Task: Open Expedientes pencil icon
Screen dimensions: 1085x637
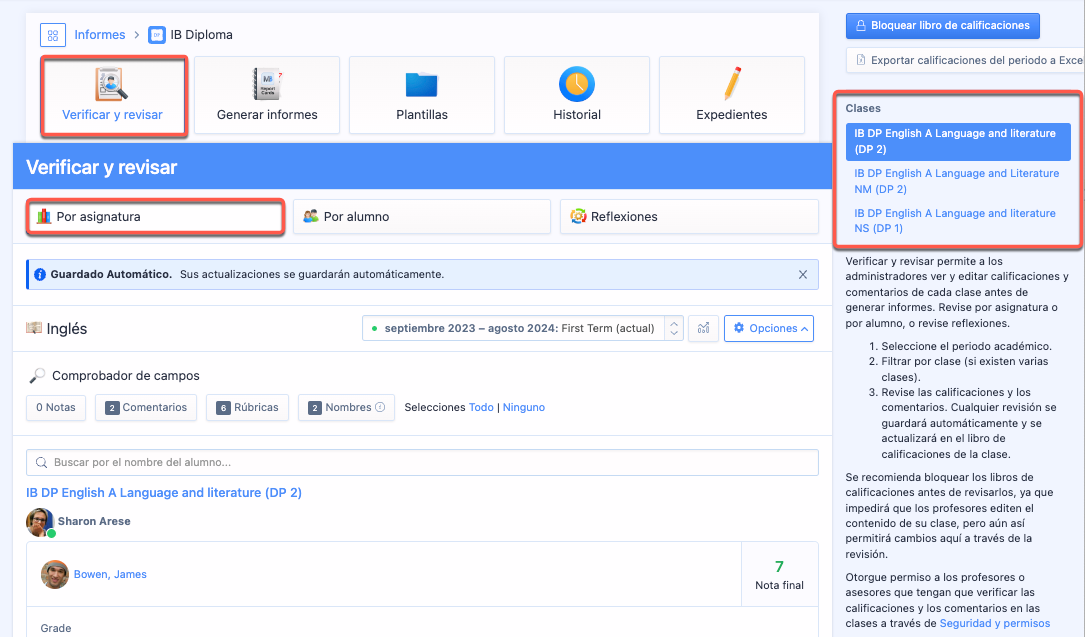Action: (x=732, y=84)
